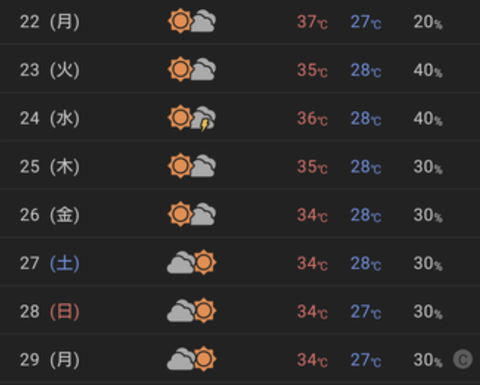Click the 36℃ high temperature for day 24
Image resolution: width=480 pixels, height=385 pixels.
312,119
